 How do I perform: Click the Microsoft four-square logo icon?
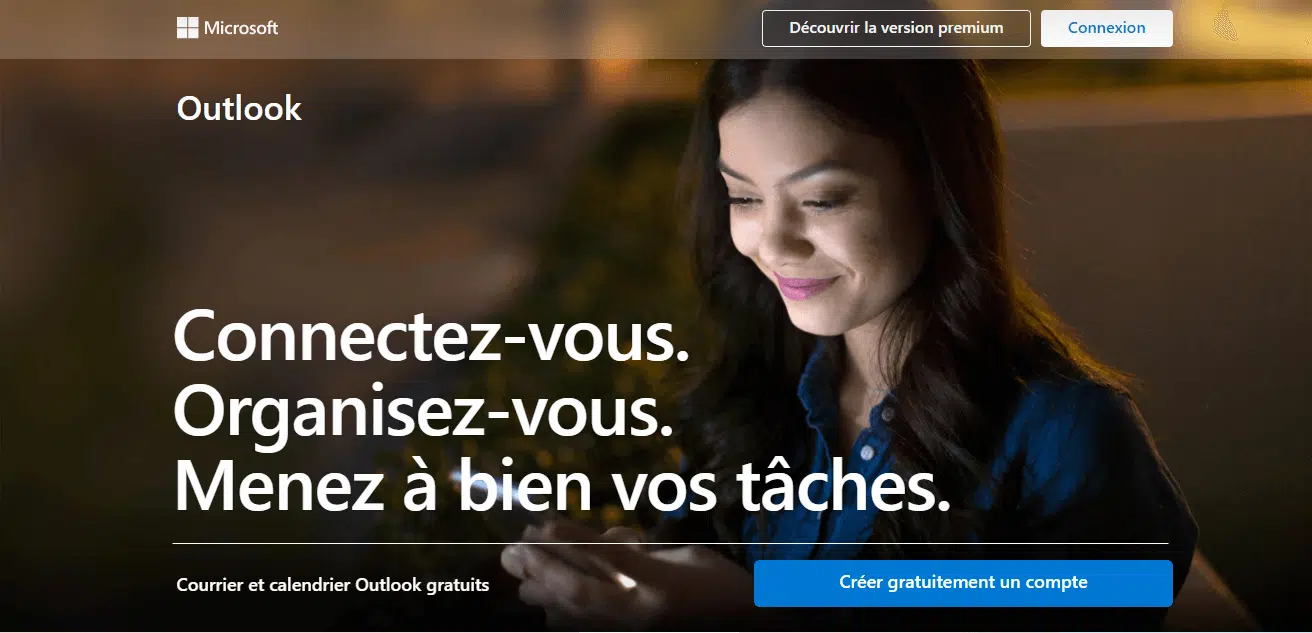[x=187, y=28]
